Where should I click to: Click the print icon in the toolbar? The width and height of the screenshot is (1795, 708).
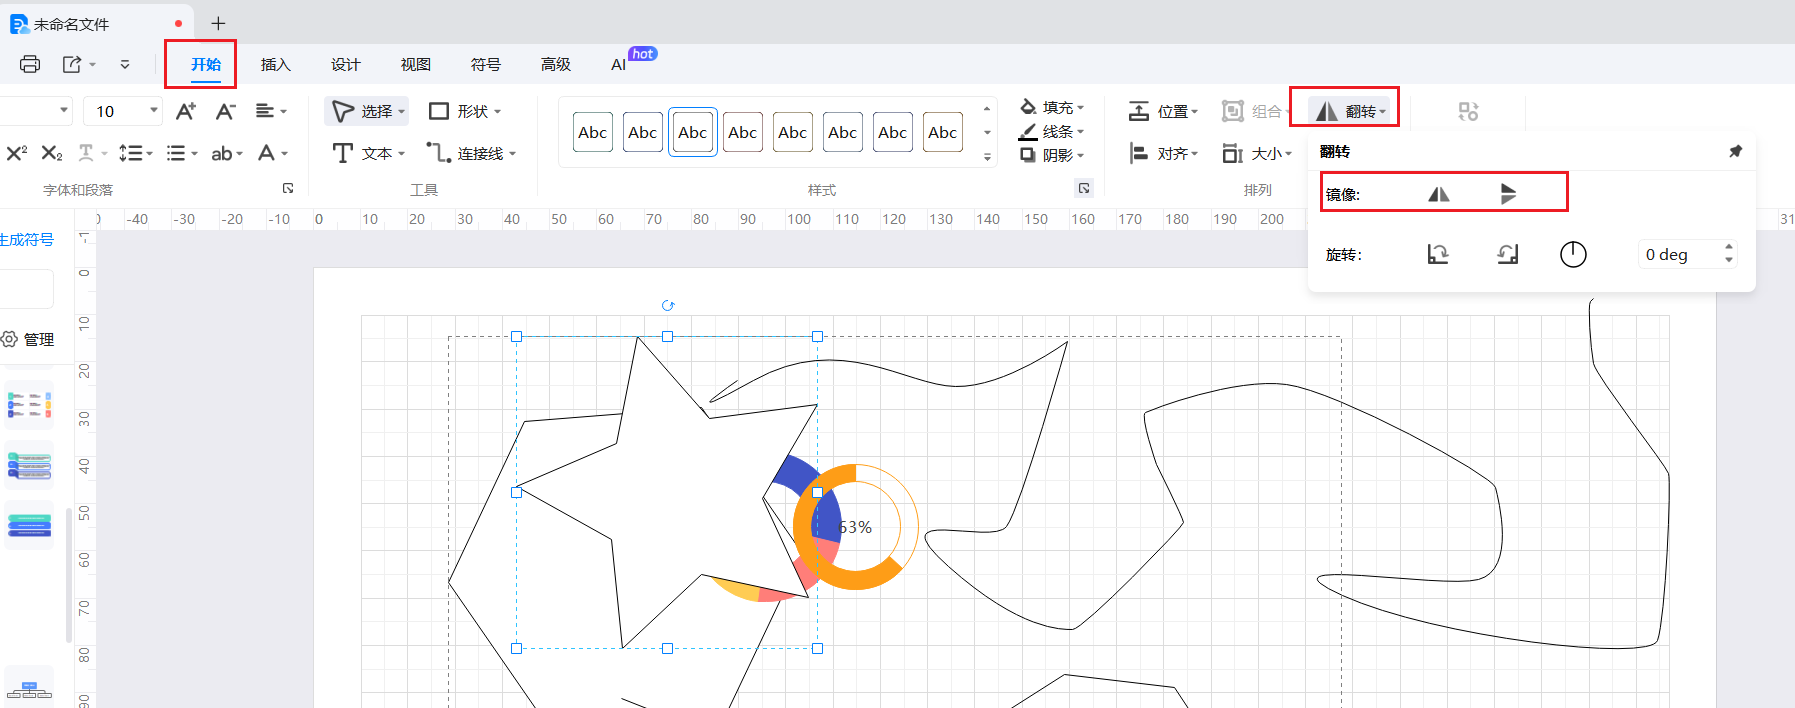(x=30, y=64)
